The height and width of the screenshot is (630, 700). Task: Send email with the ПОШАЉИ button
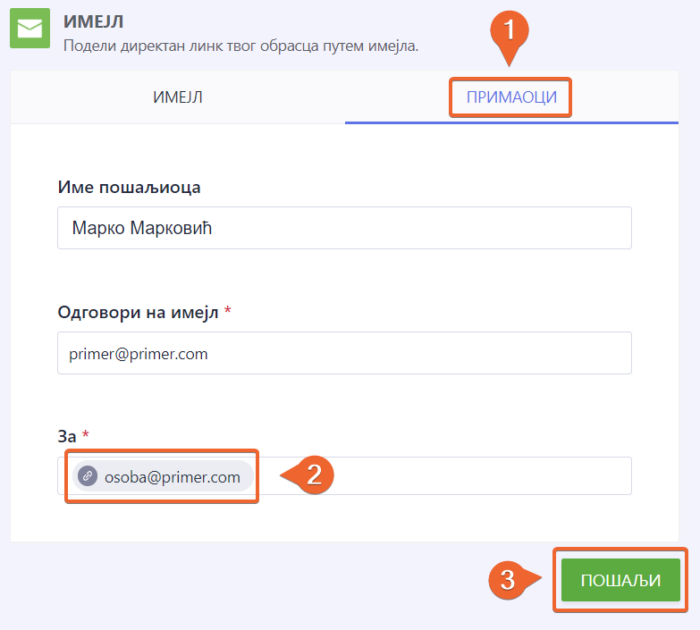pyautogui.click(x=621, y=580)
